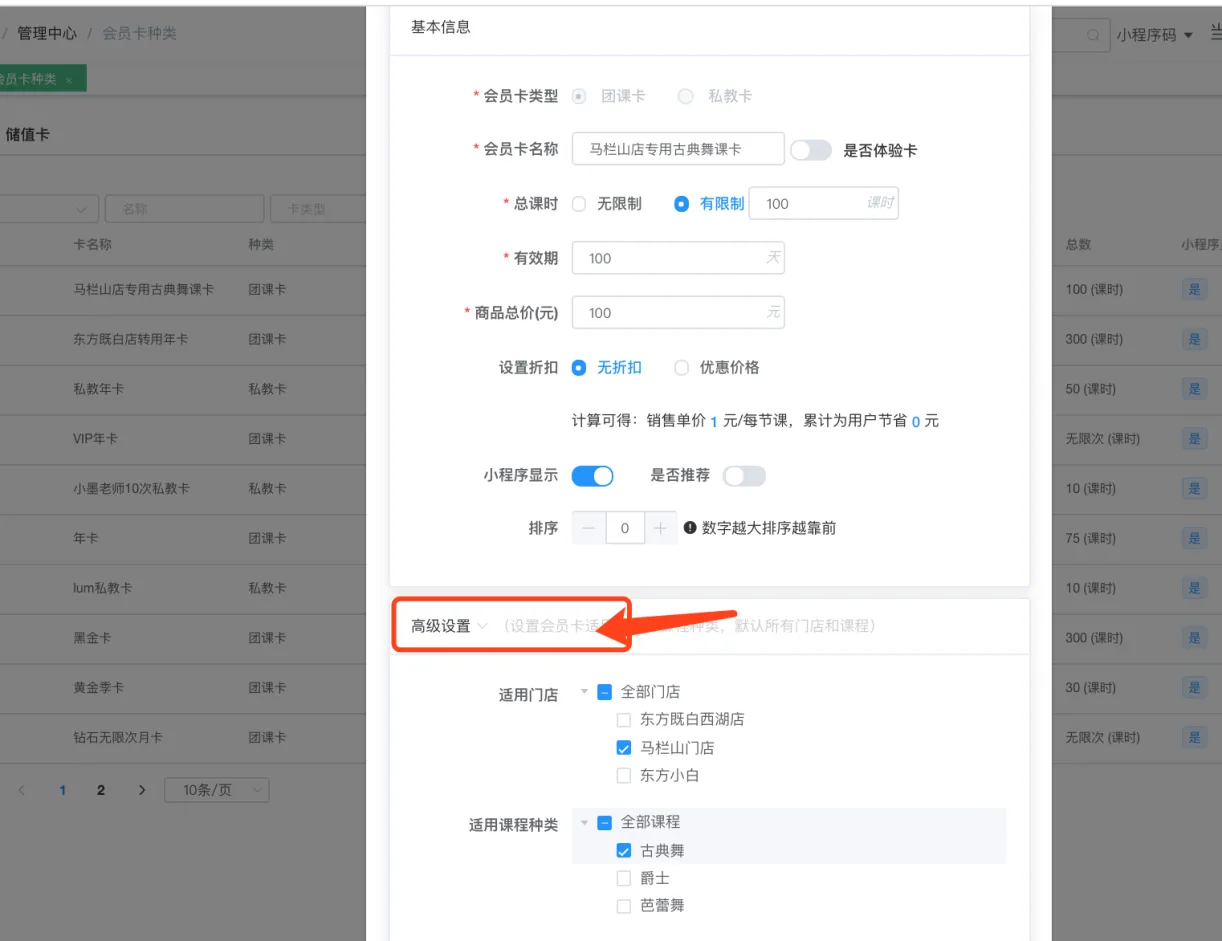The height and width of the screenshot is (941, 1222).
Task: Check the 东方既白西湖店 checkbox
Action: (624, 720)
